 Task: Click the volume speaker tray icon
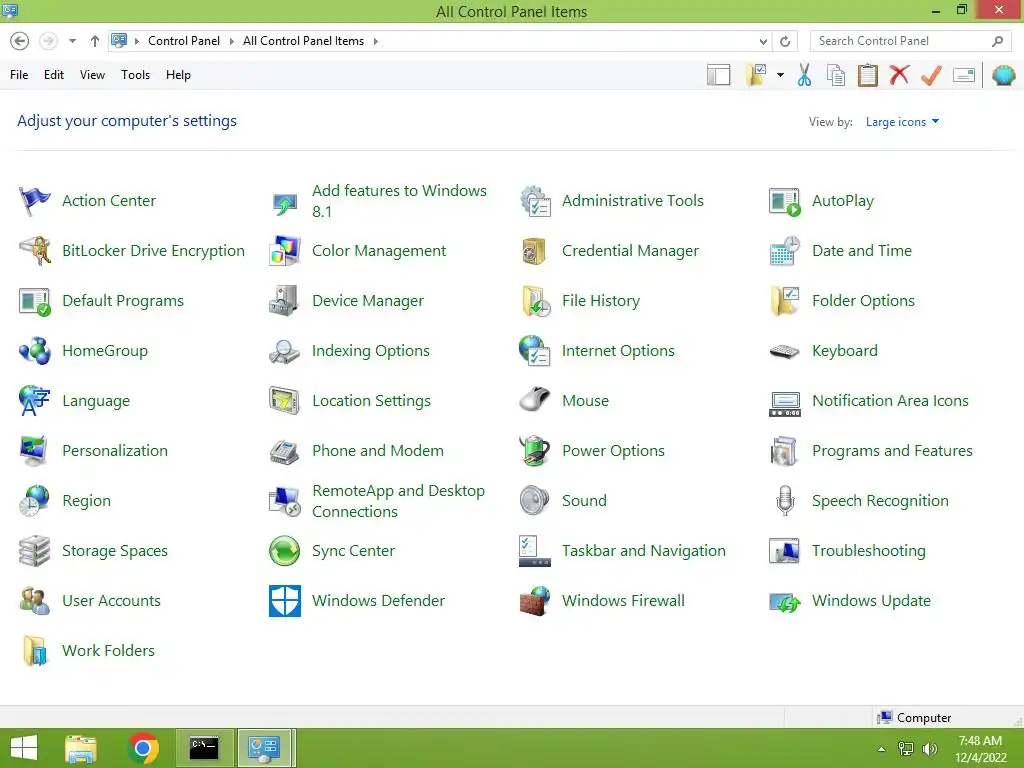930,749
